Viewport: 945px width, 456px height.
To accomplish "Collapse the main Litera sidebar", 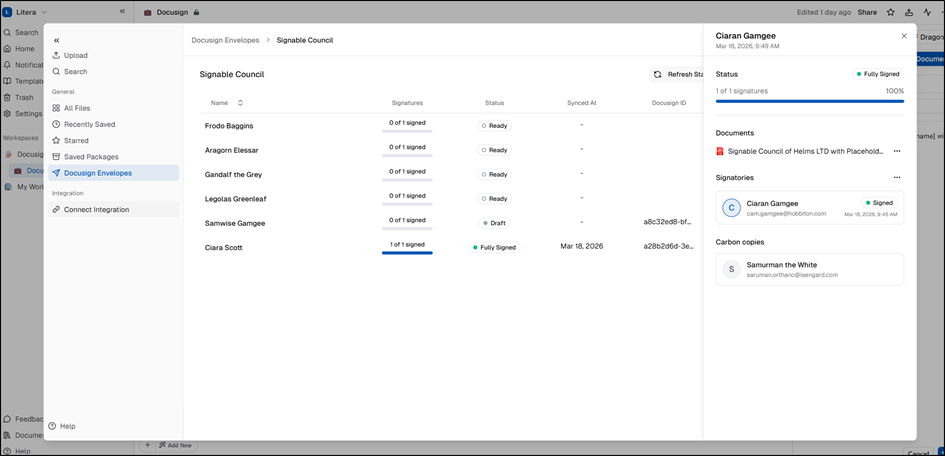I will [122, 11].
